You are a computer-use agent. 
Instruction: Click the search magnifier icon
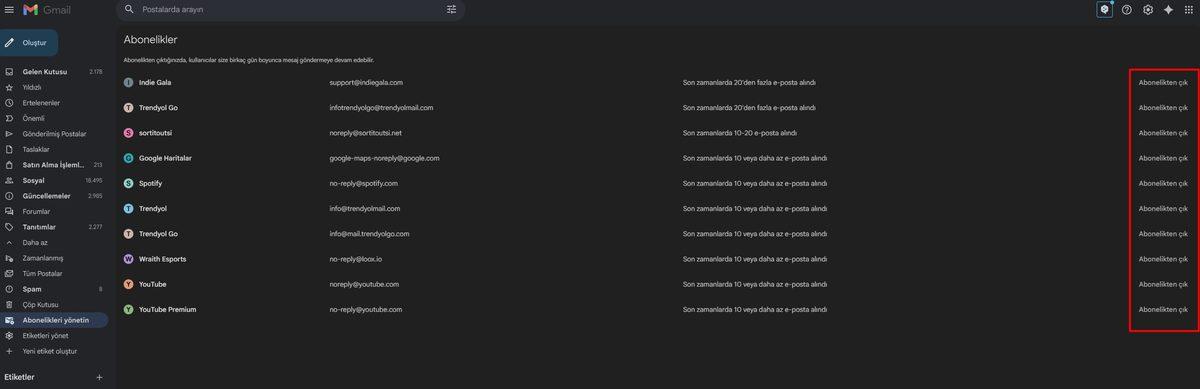point(129,9)
